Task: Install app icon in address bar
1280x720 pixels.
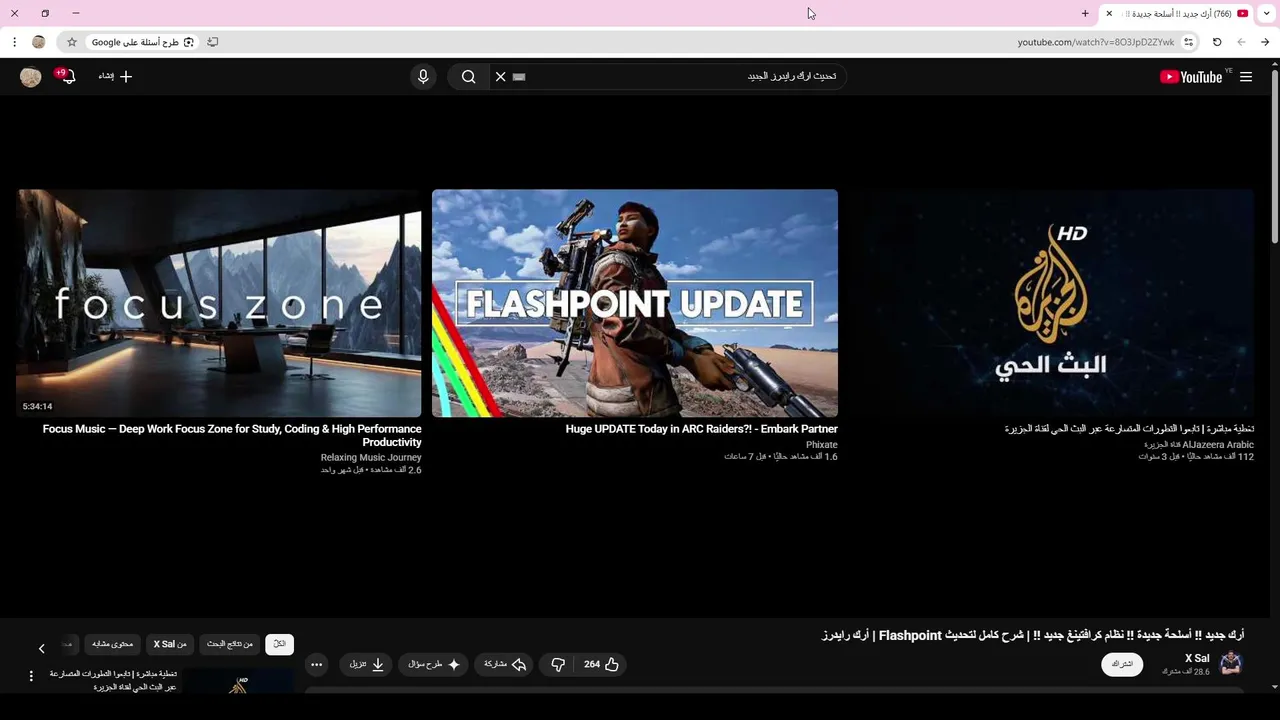Action: 213,42
